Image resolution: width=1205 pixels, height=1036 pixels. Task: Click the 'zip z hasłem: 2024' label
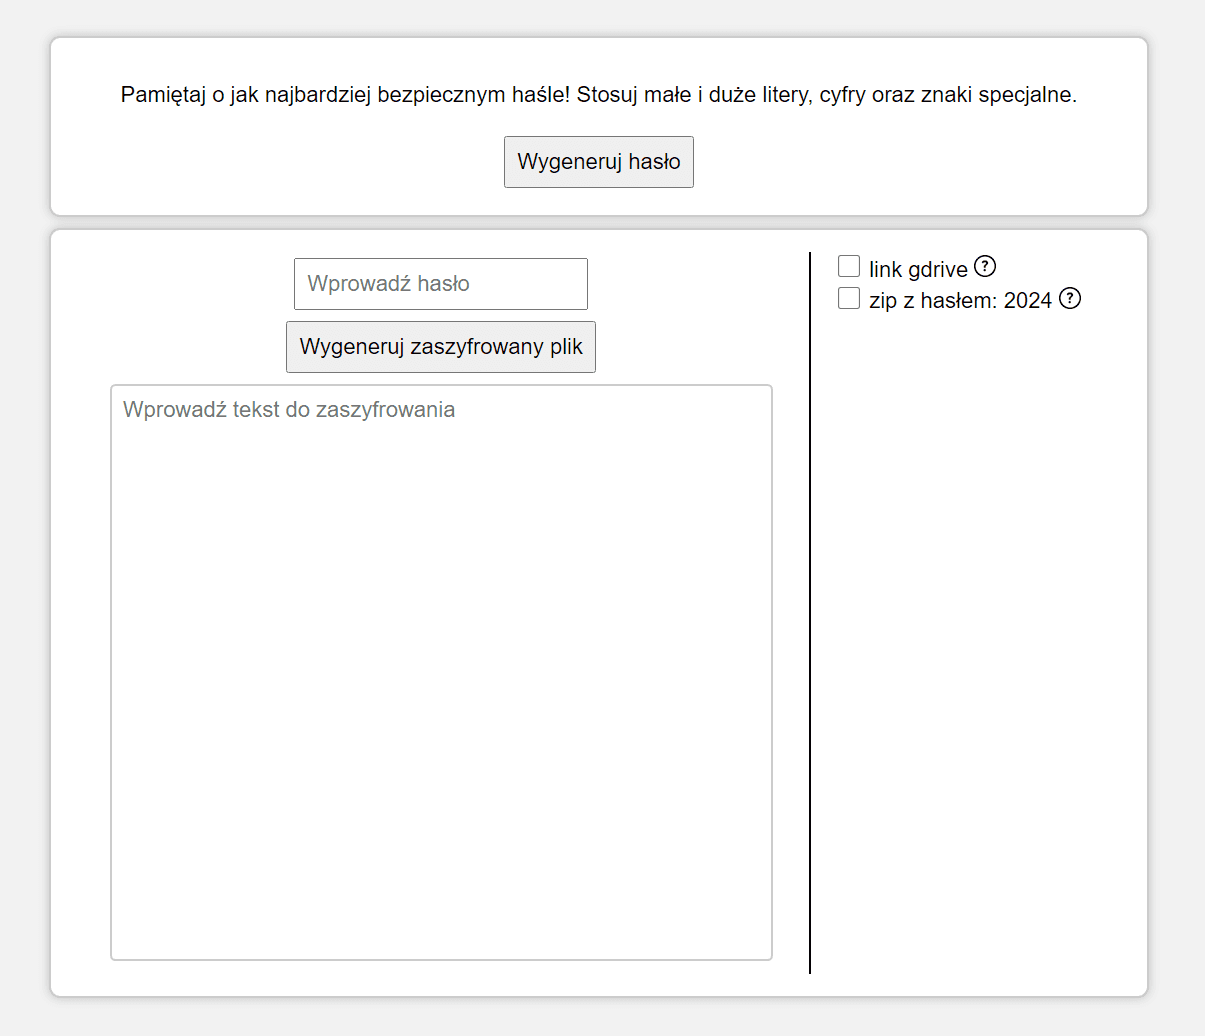(960, 300)
